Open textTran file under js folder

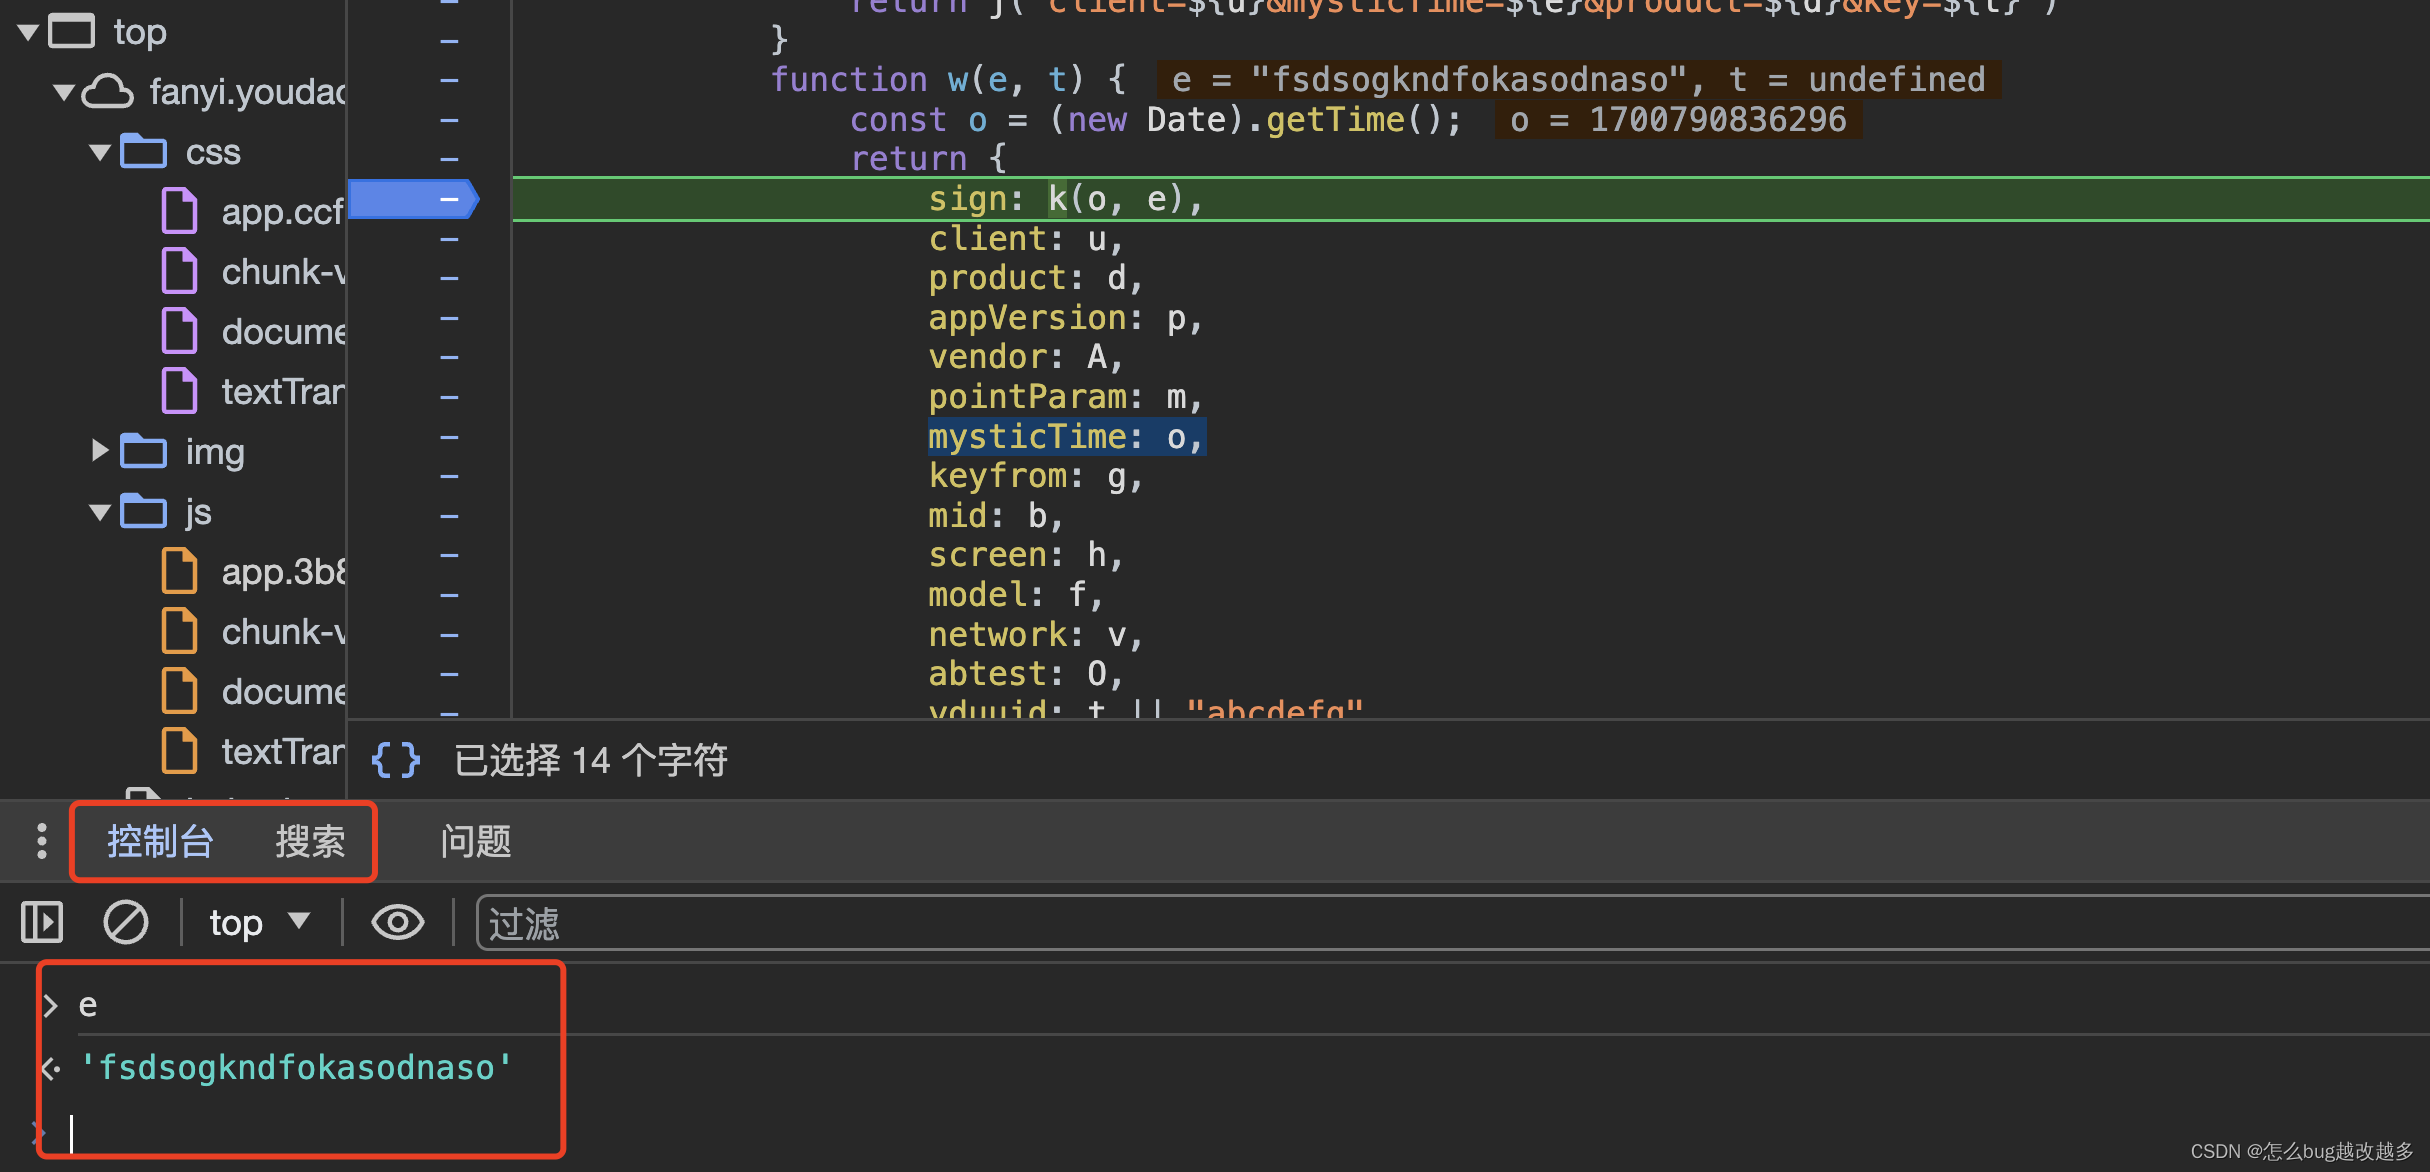click(x=282, y=751)
